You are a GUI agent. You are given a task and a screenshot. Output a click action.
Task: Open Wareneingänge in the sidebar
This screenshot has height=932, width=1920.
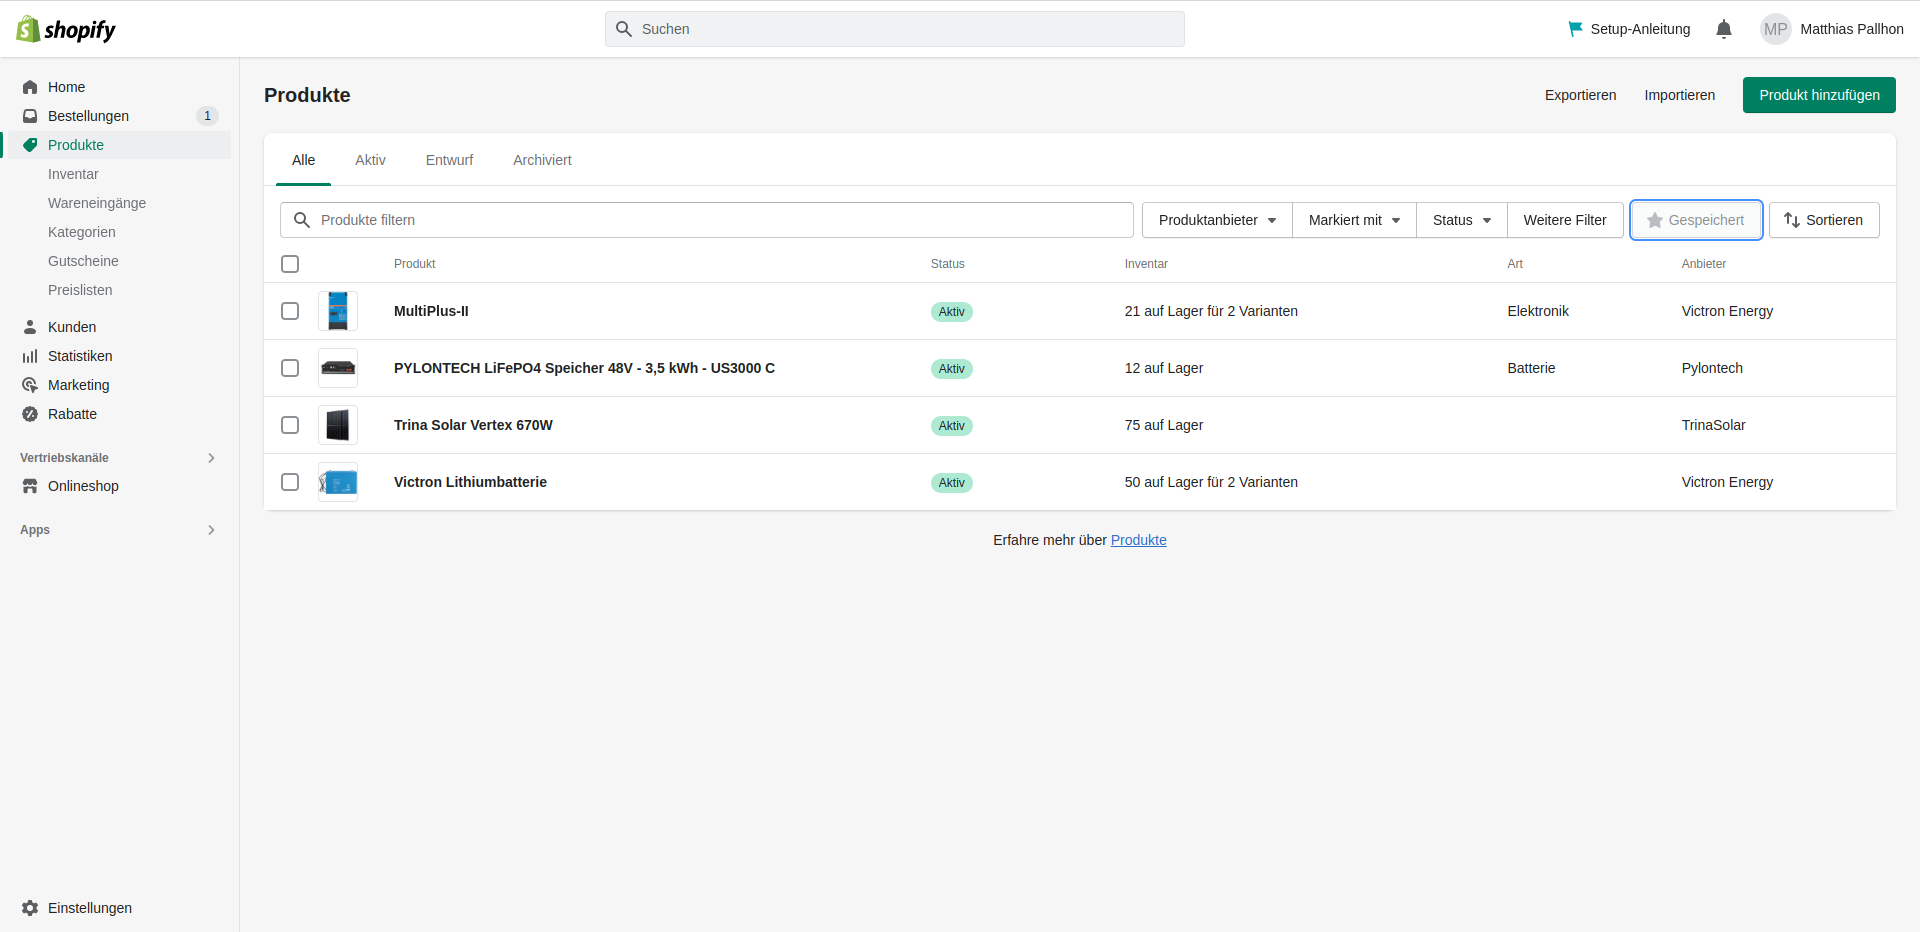[97, 203]
